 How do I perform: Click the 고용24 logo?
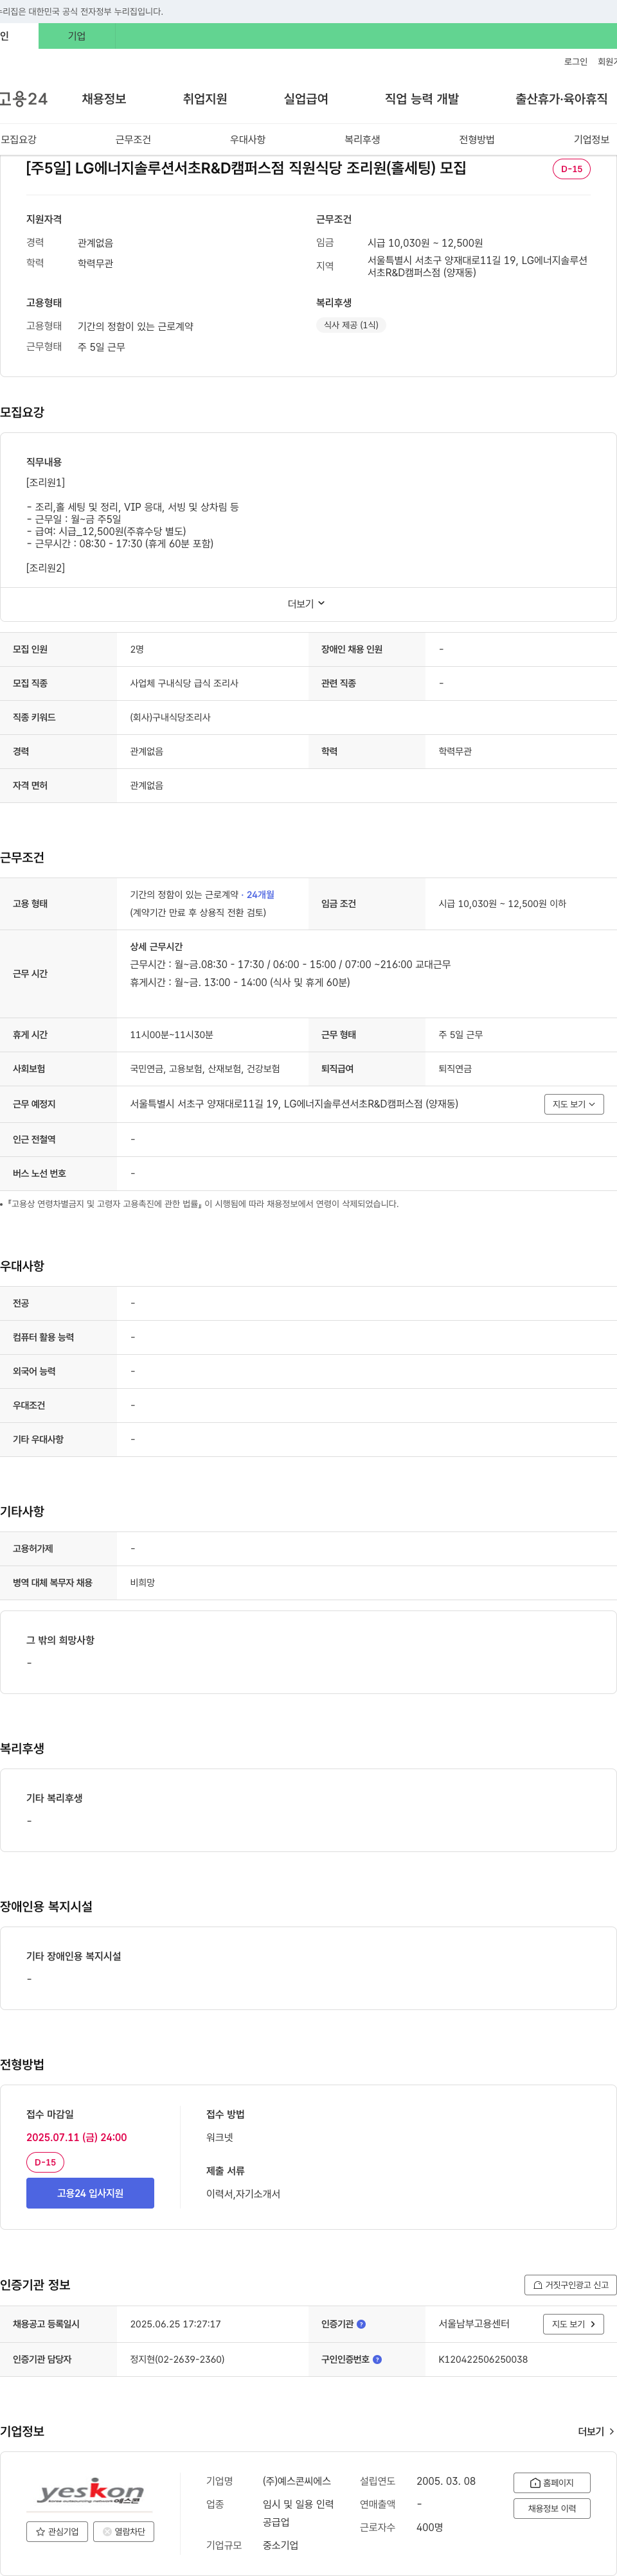(24, 99)
